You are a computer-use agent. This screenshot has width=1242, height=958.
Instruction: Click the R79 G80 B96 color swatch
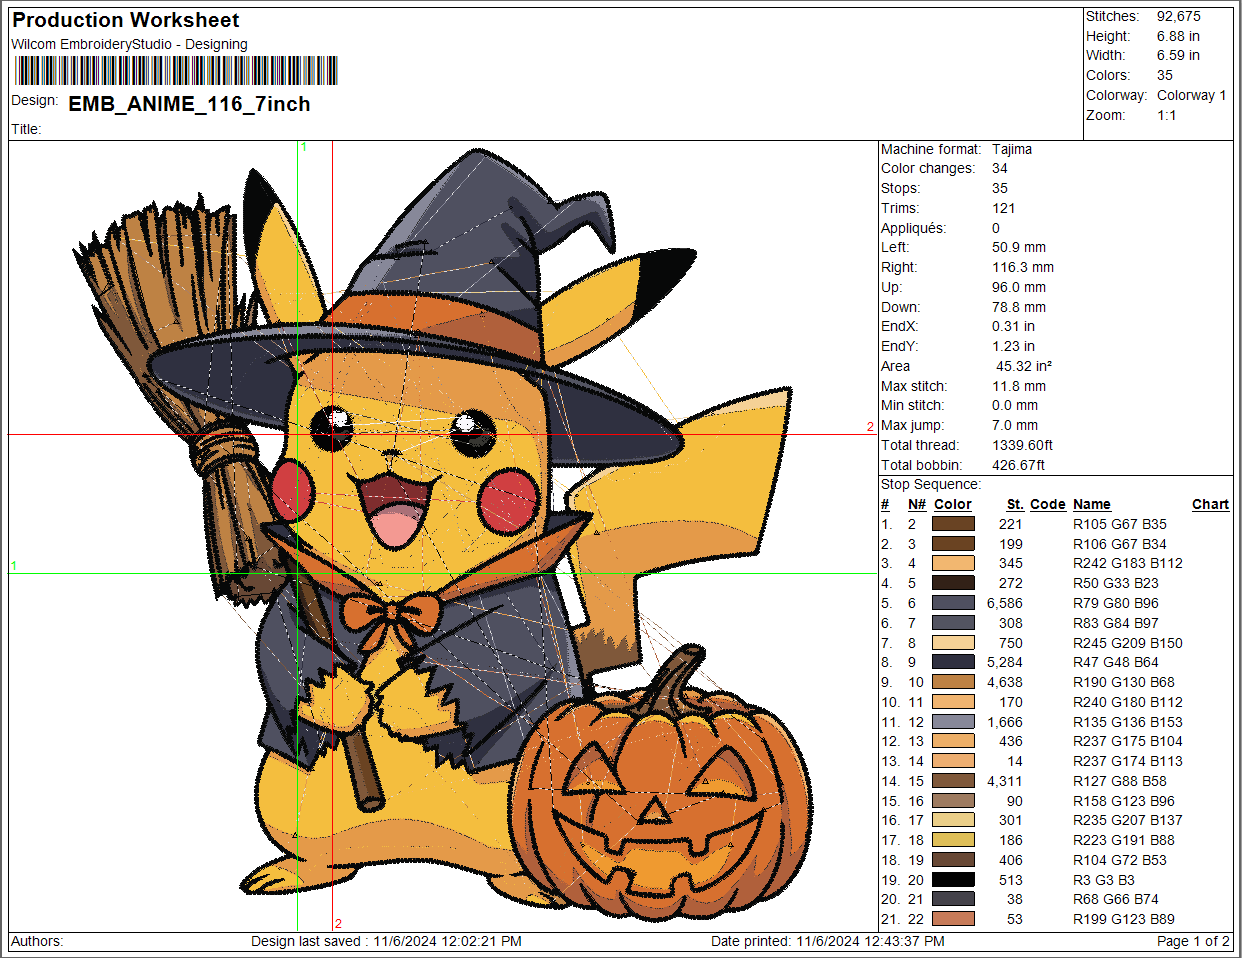coord(953,603)
